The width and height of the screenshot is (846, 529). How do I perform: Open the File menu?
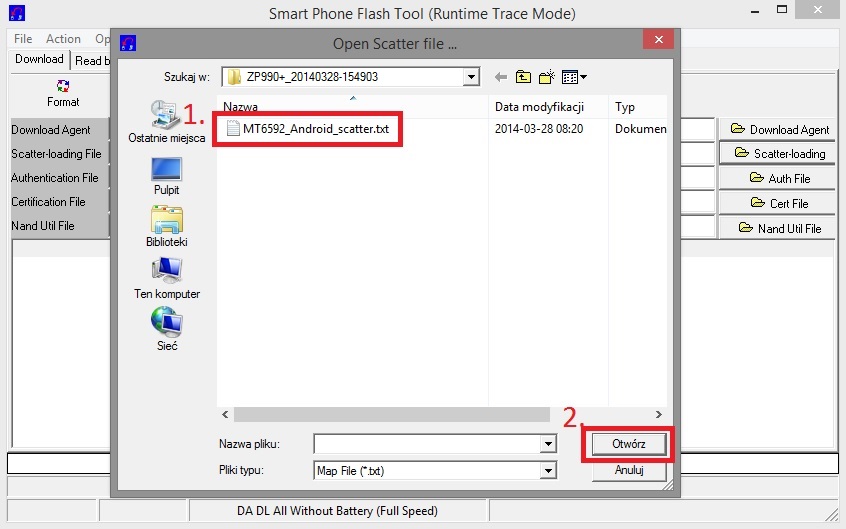(23, 39)
